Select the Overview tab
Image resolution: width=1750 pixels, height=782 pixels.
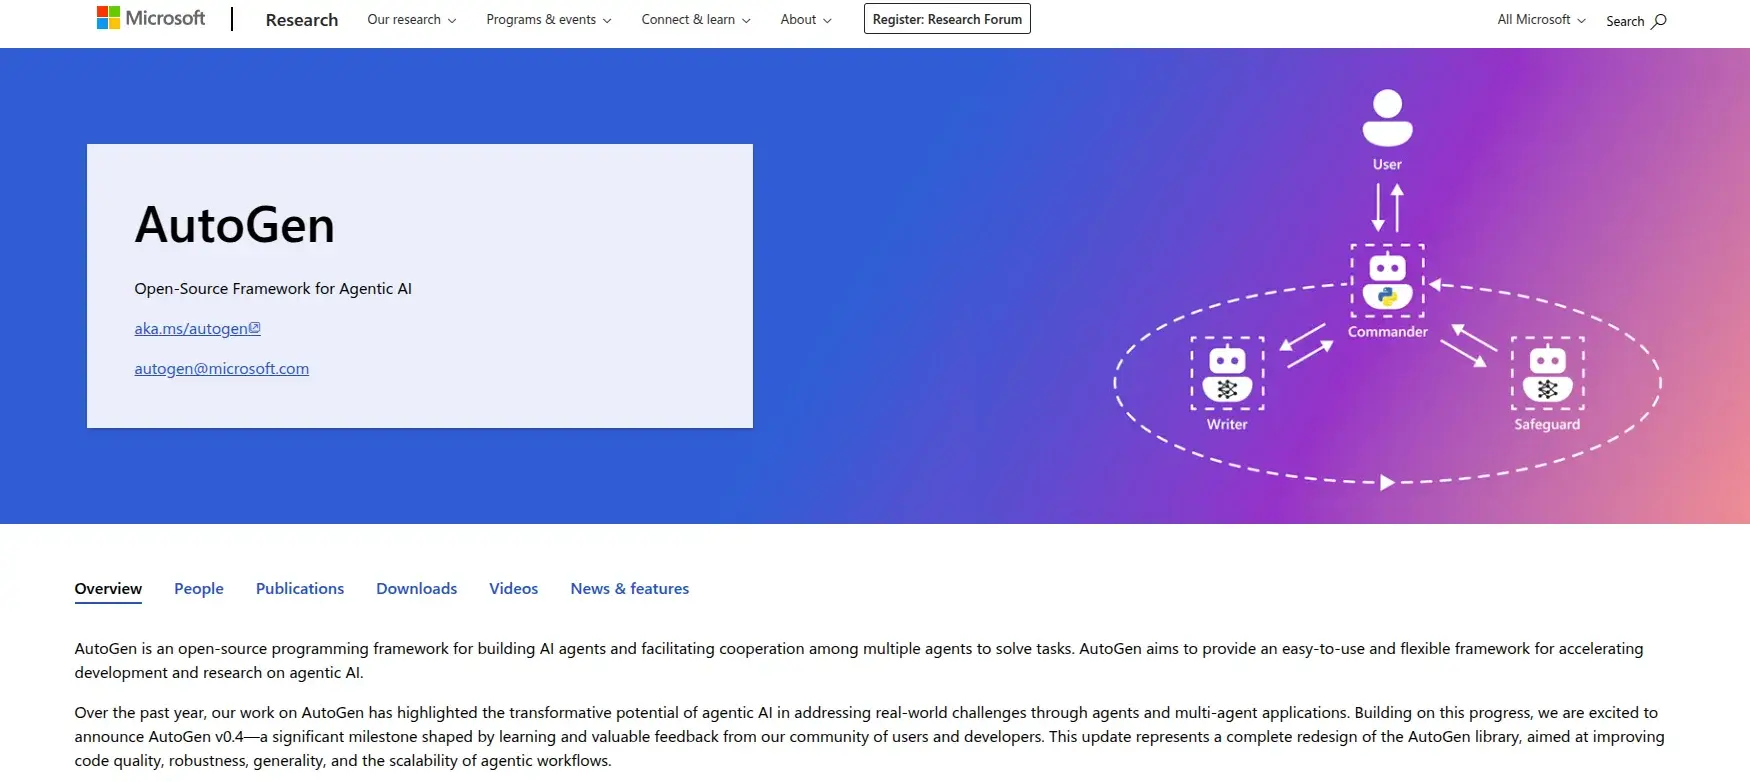click(108, 589)
